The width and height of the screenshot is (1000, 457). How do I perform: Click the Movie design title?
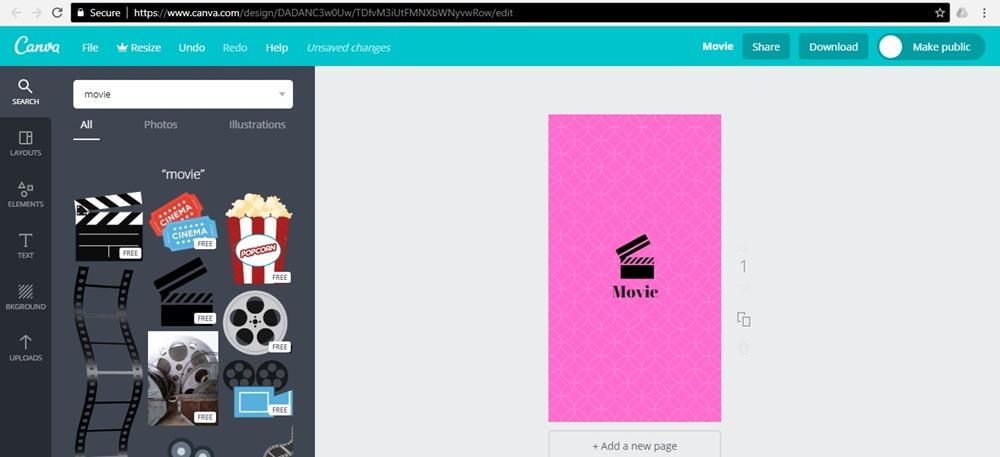coord(717,47)
